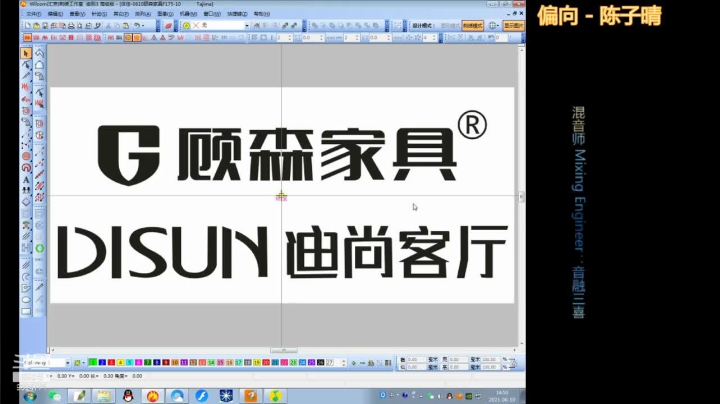The image size is (720, 404).
Task: Toggle the 显示图片 show picture button
Action: point(513,25)
